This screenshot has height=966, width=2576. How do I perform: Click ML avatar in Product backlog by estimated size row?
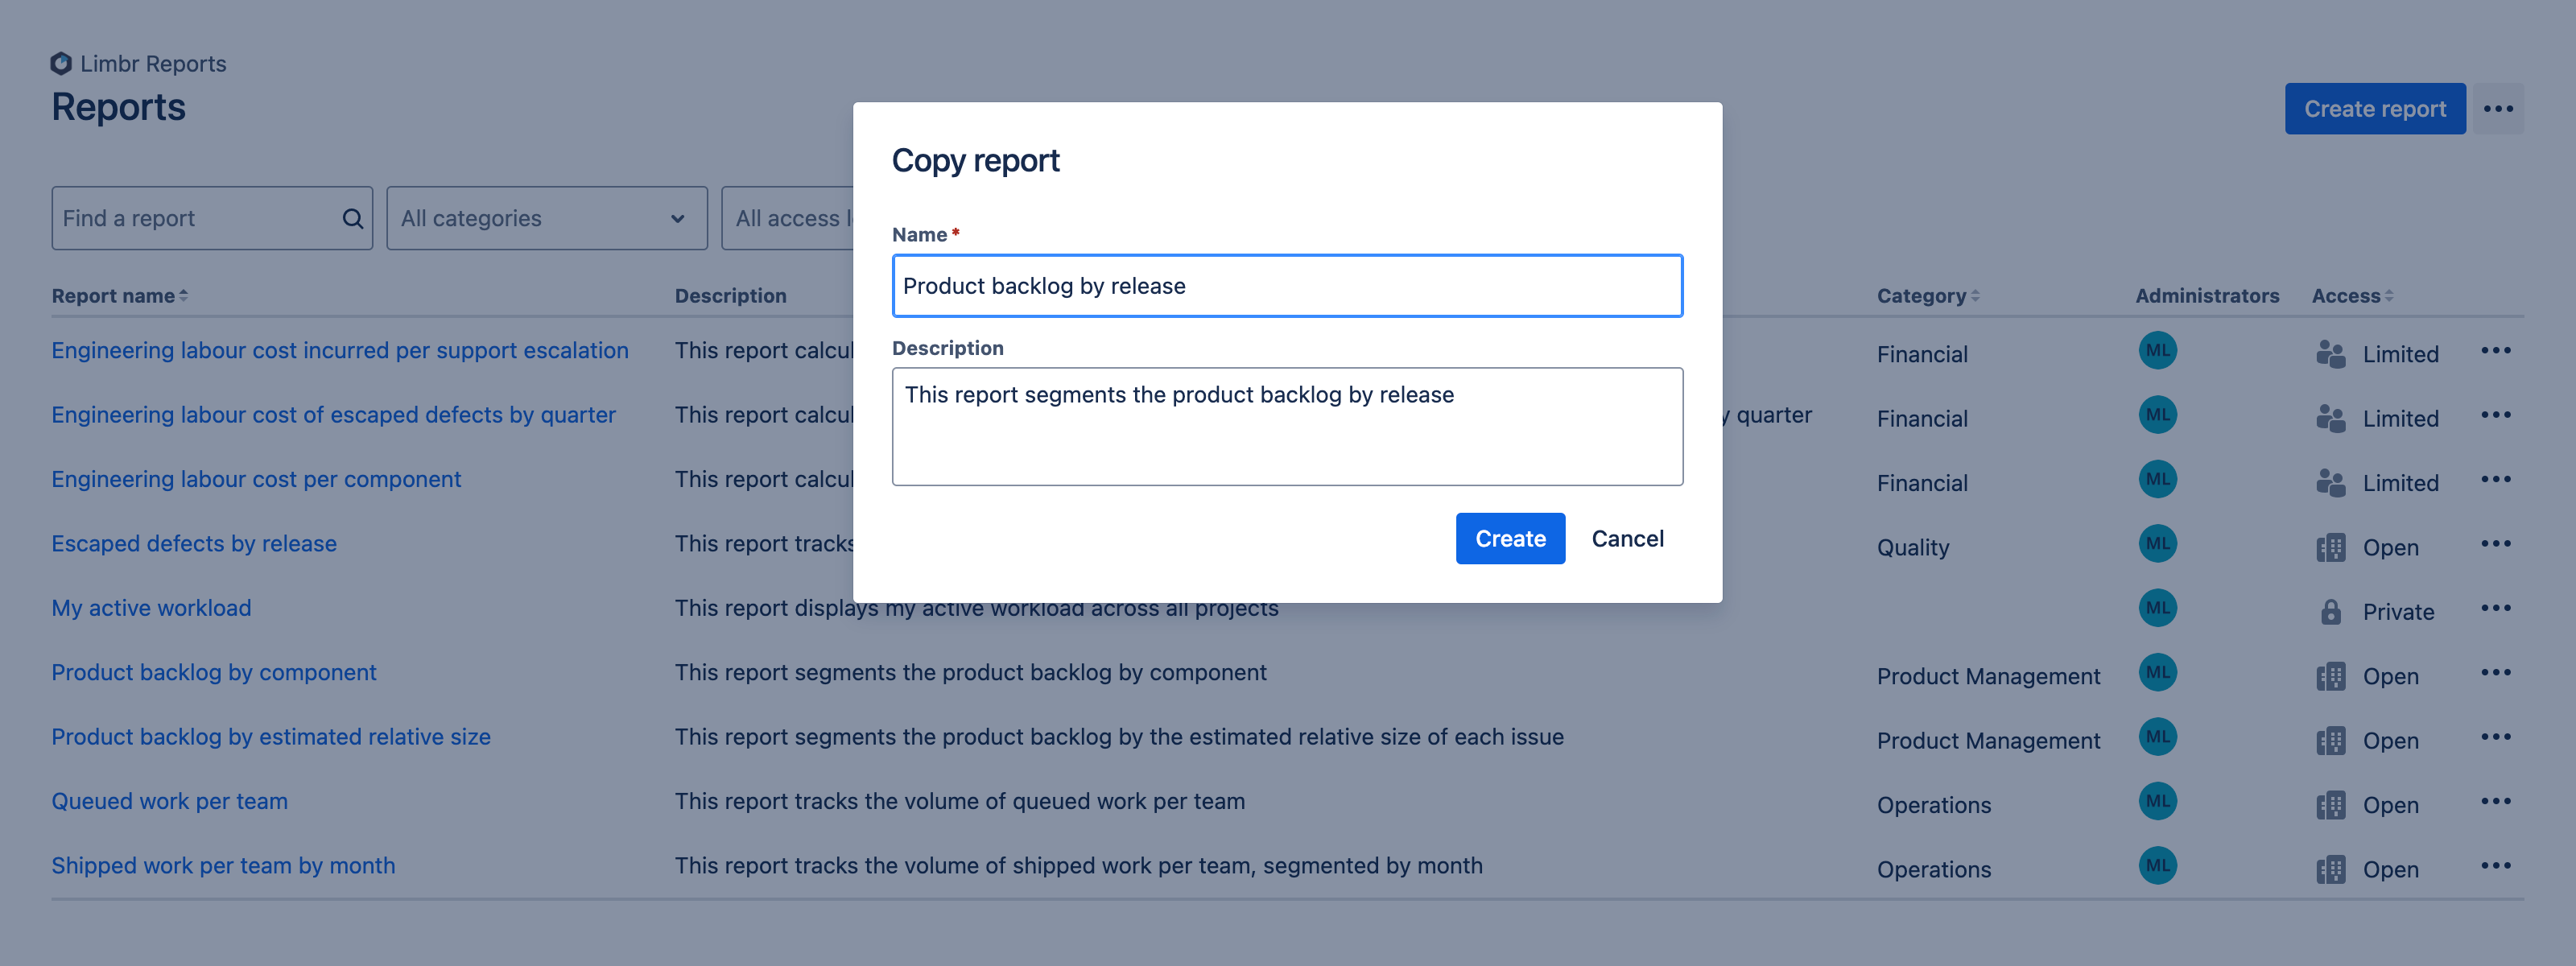(2157, 736)
